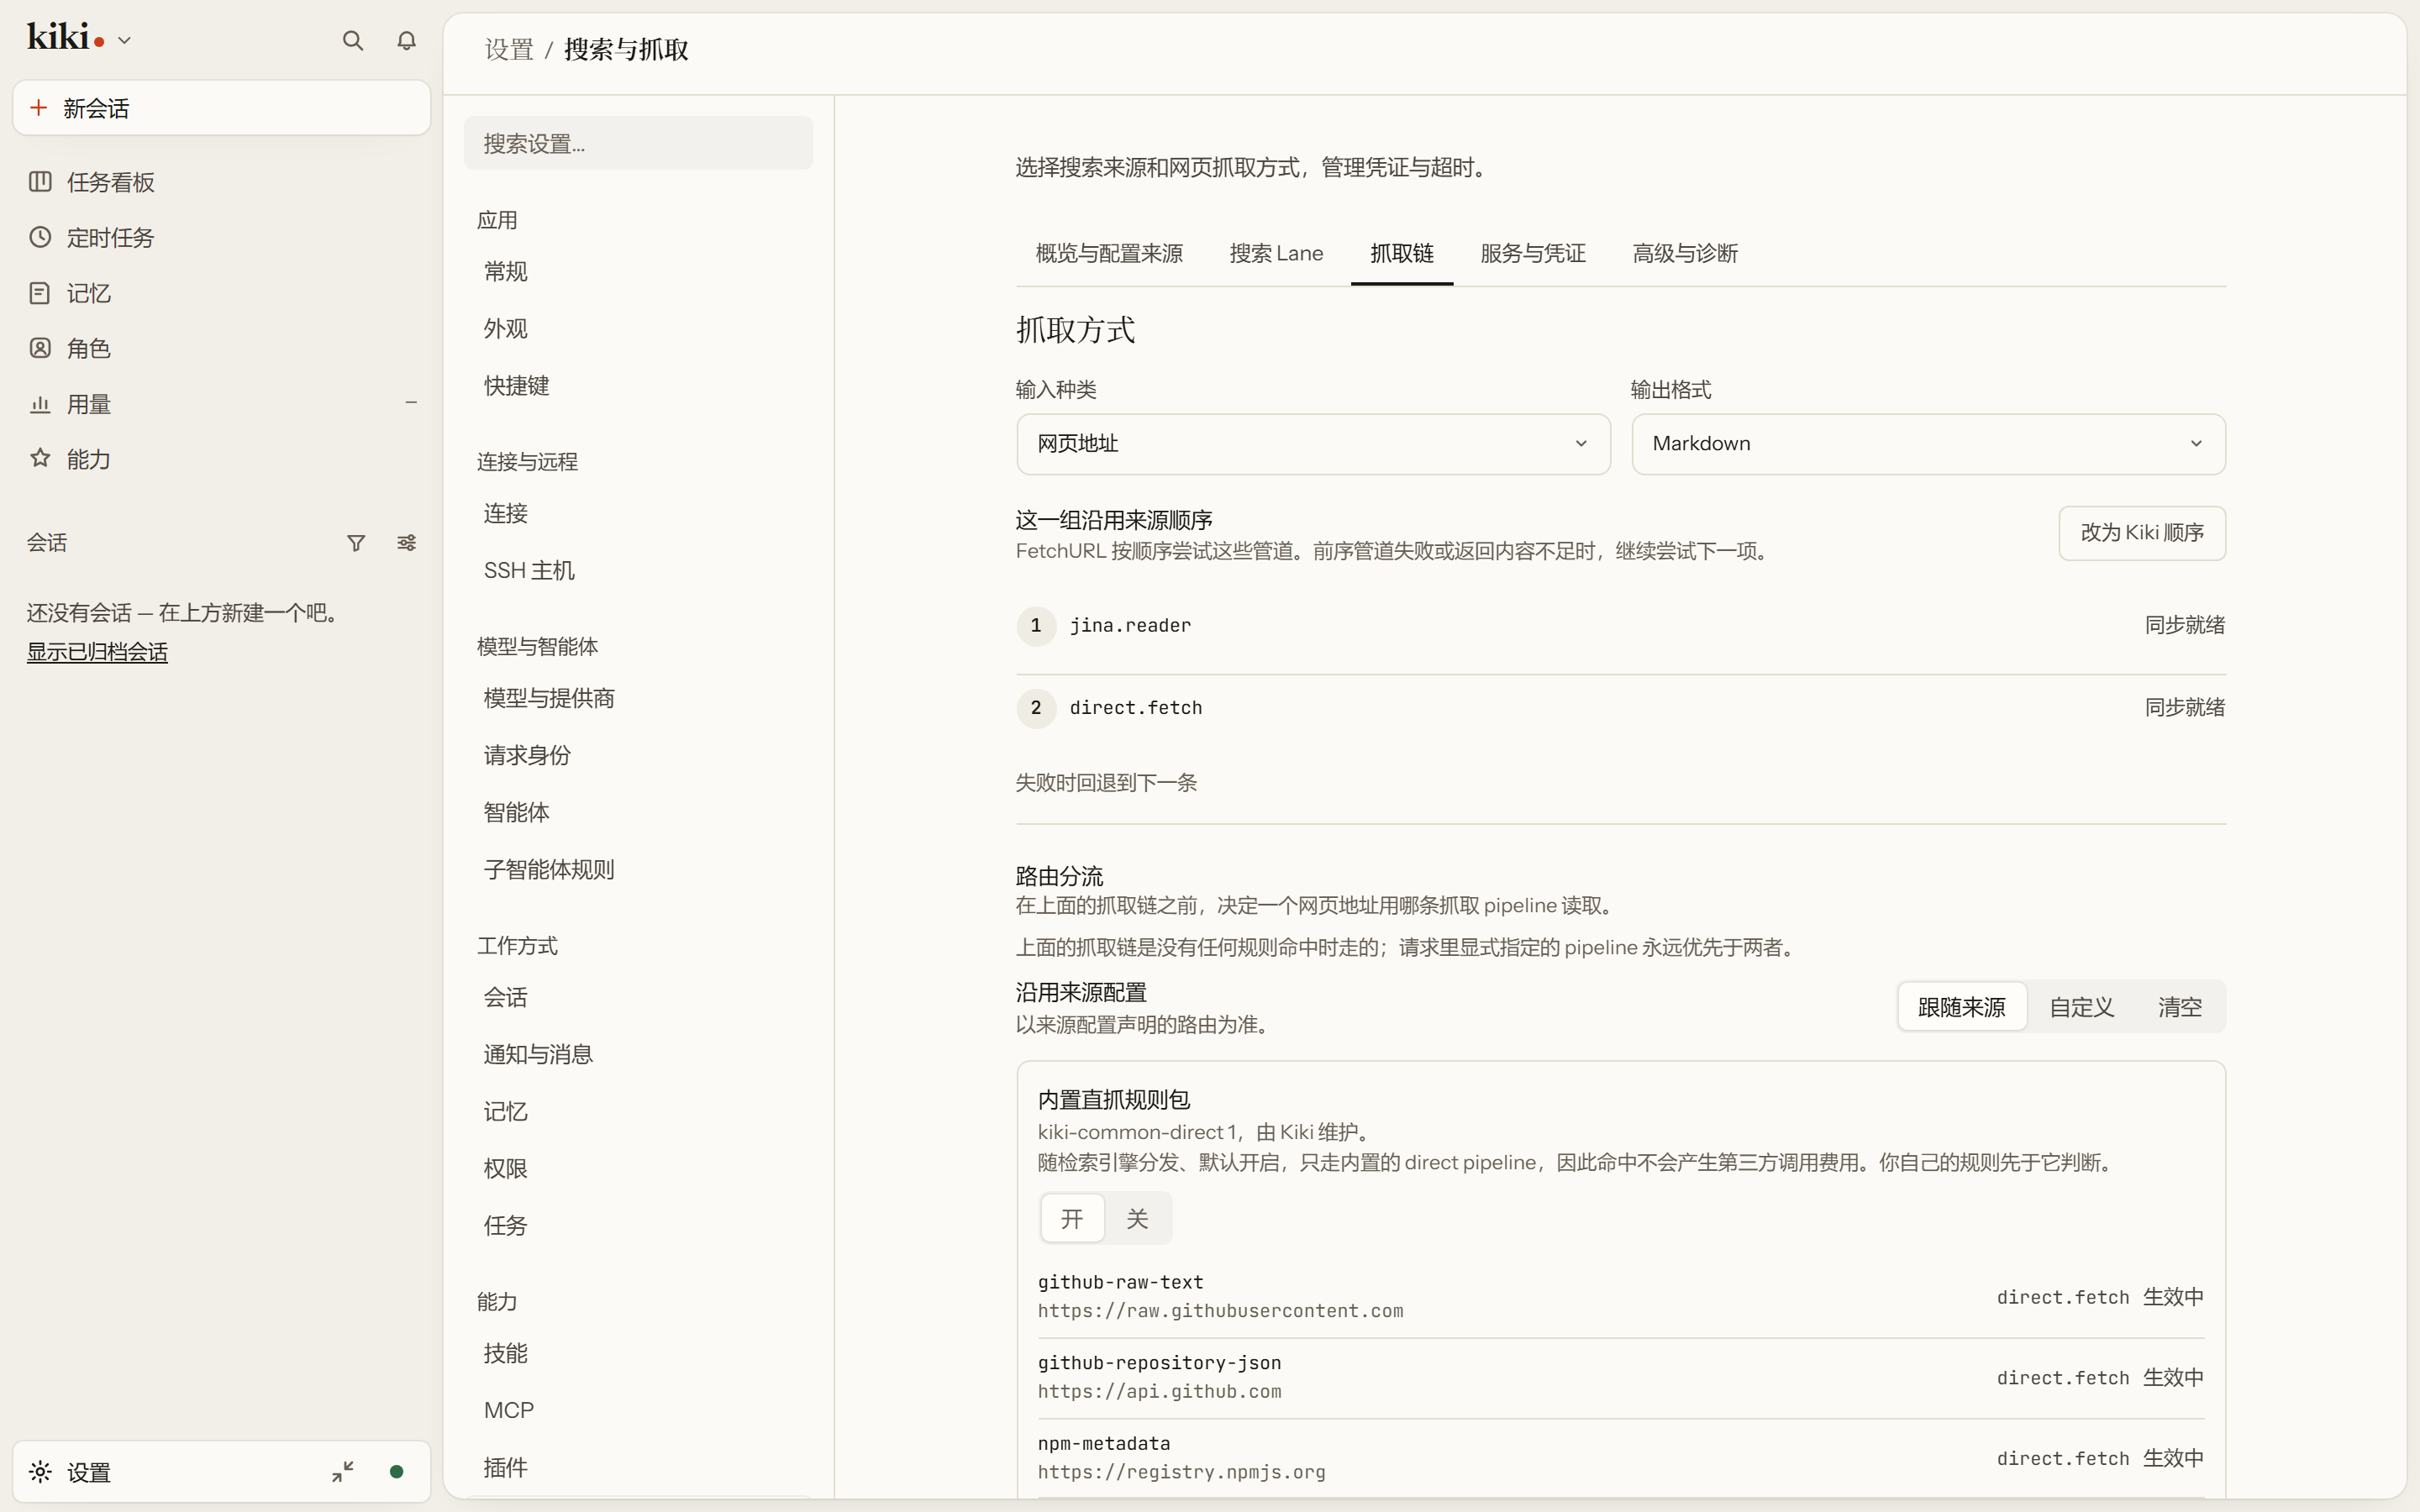Screen dimensions: 2420x1512
Task: Click the green status dot indicator
Action: point(396,1471)
